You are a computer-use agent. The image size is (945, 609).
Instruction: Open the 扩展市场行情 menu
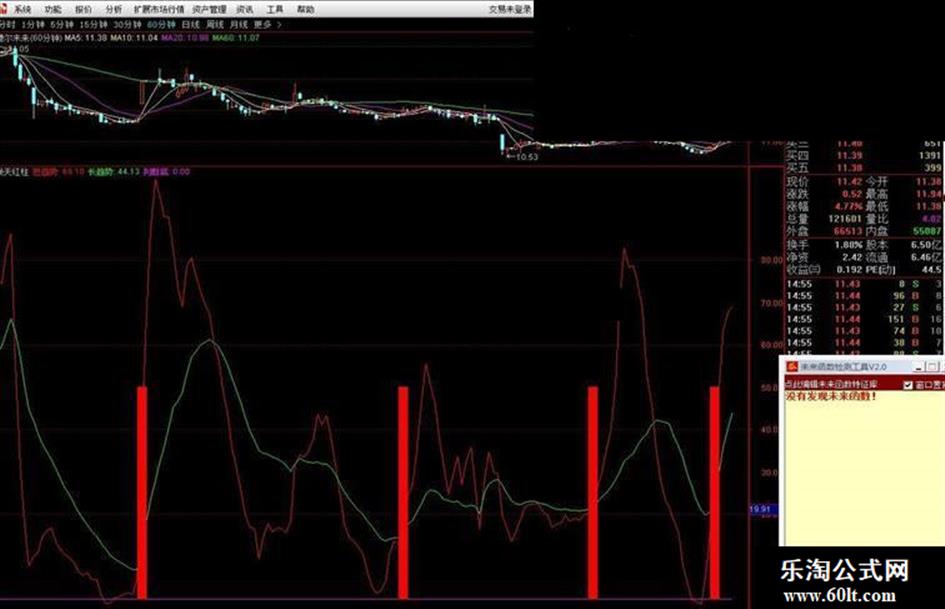pos(159,10)
